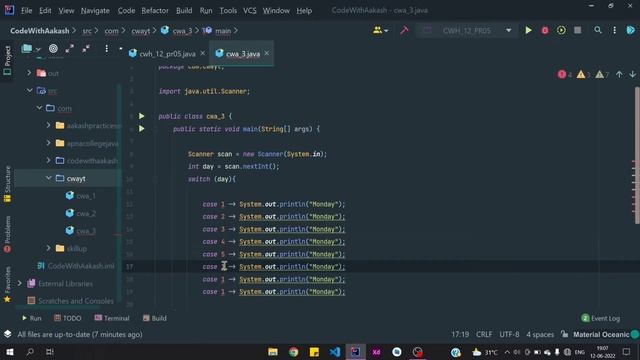The image size is (640, 360).
Task: Start debugging with the red bug icon
Action: (x=544, y=30)
